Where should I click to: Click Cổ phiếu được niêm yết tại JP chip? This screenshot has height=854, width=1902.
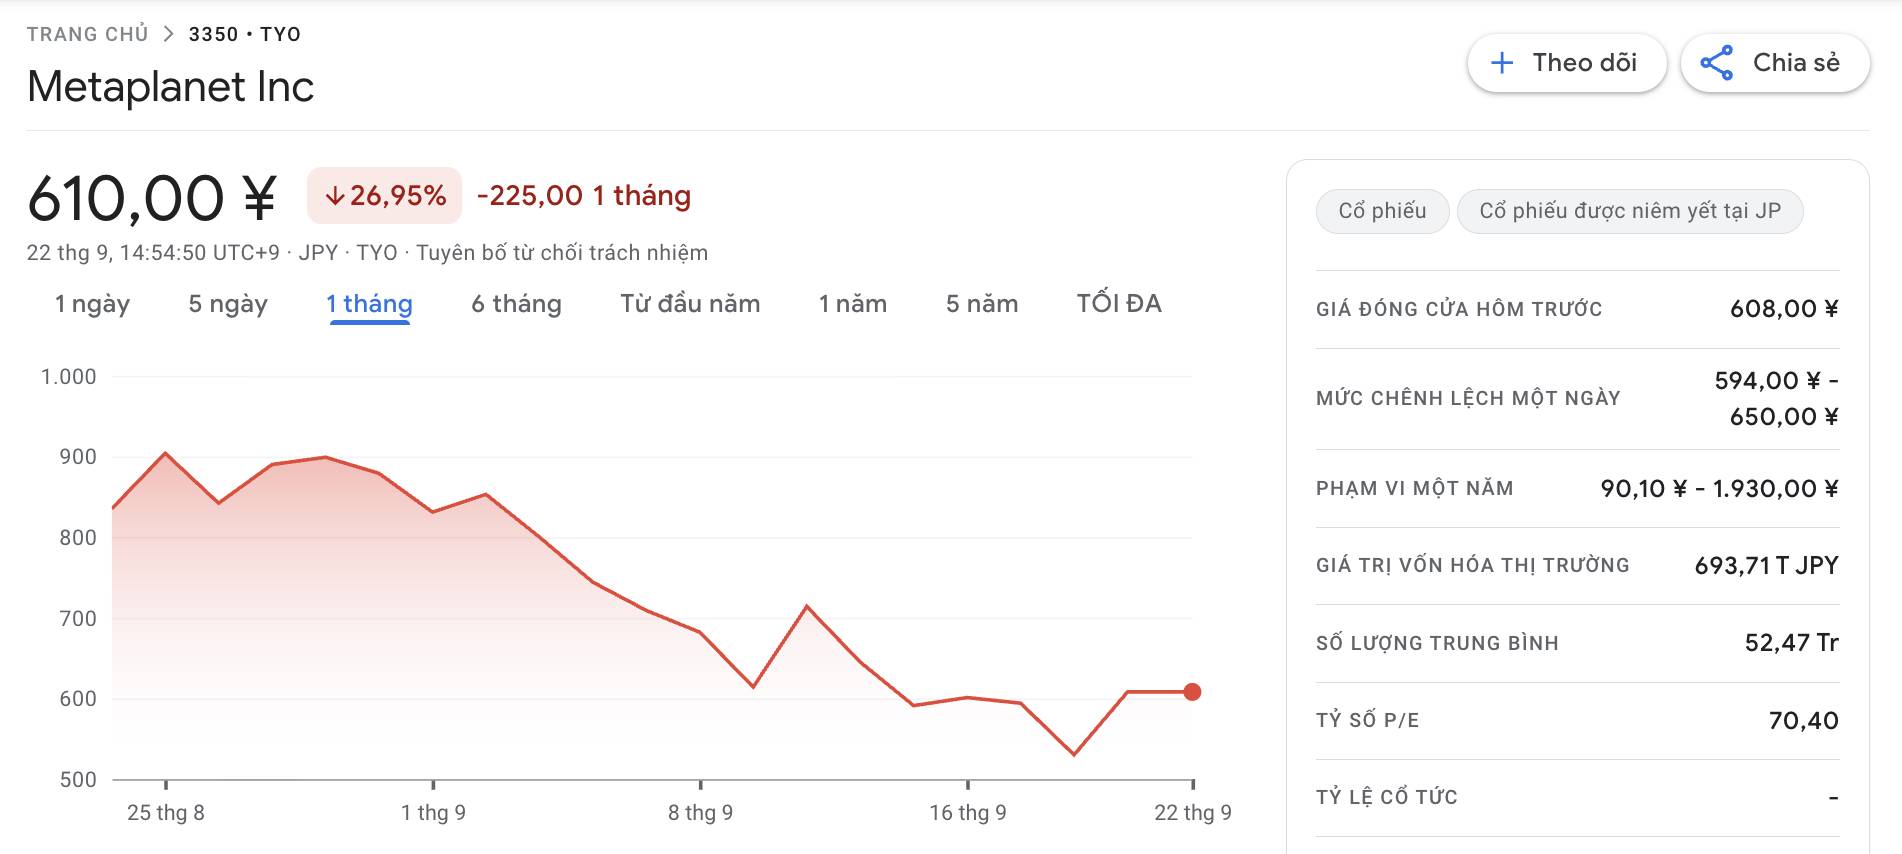click(x=1629, y=211)
